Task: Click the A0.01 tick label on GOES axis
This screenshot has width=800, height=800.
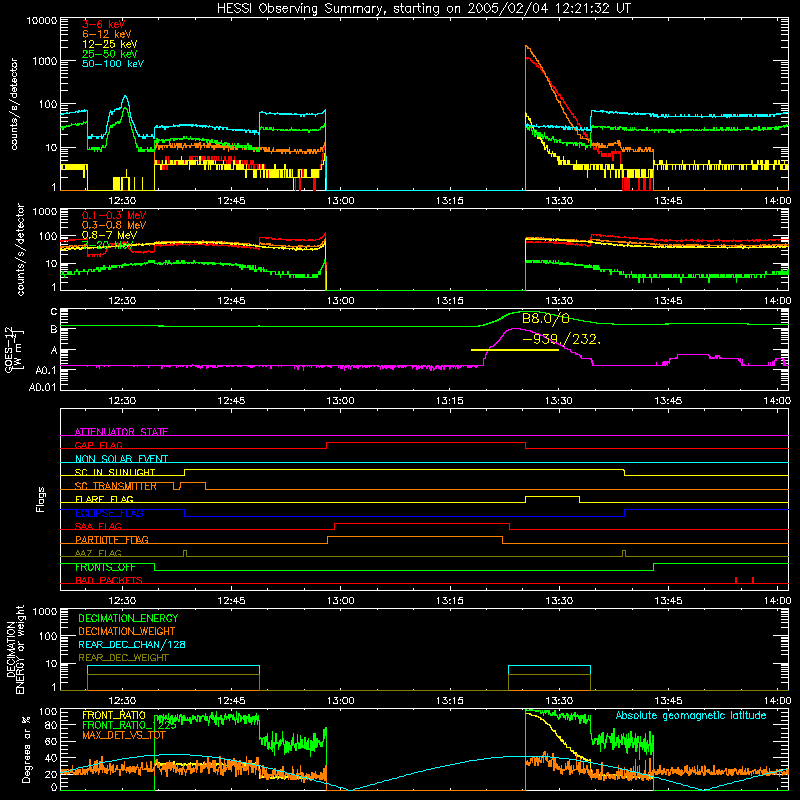Action: [x=43, y=387]
